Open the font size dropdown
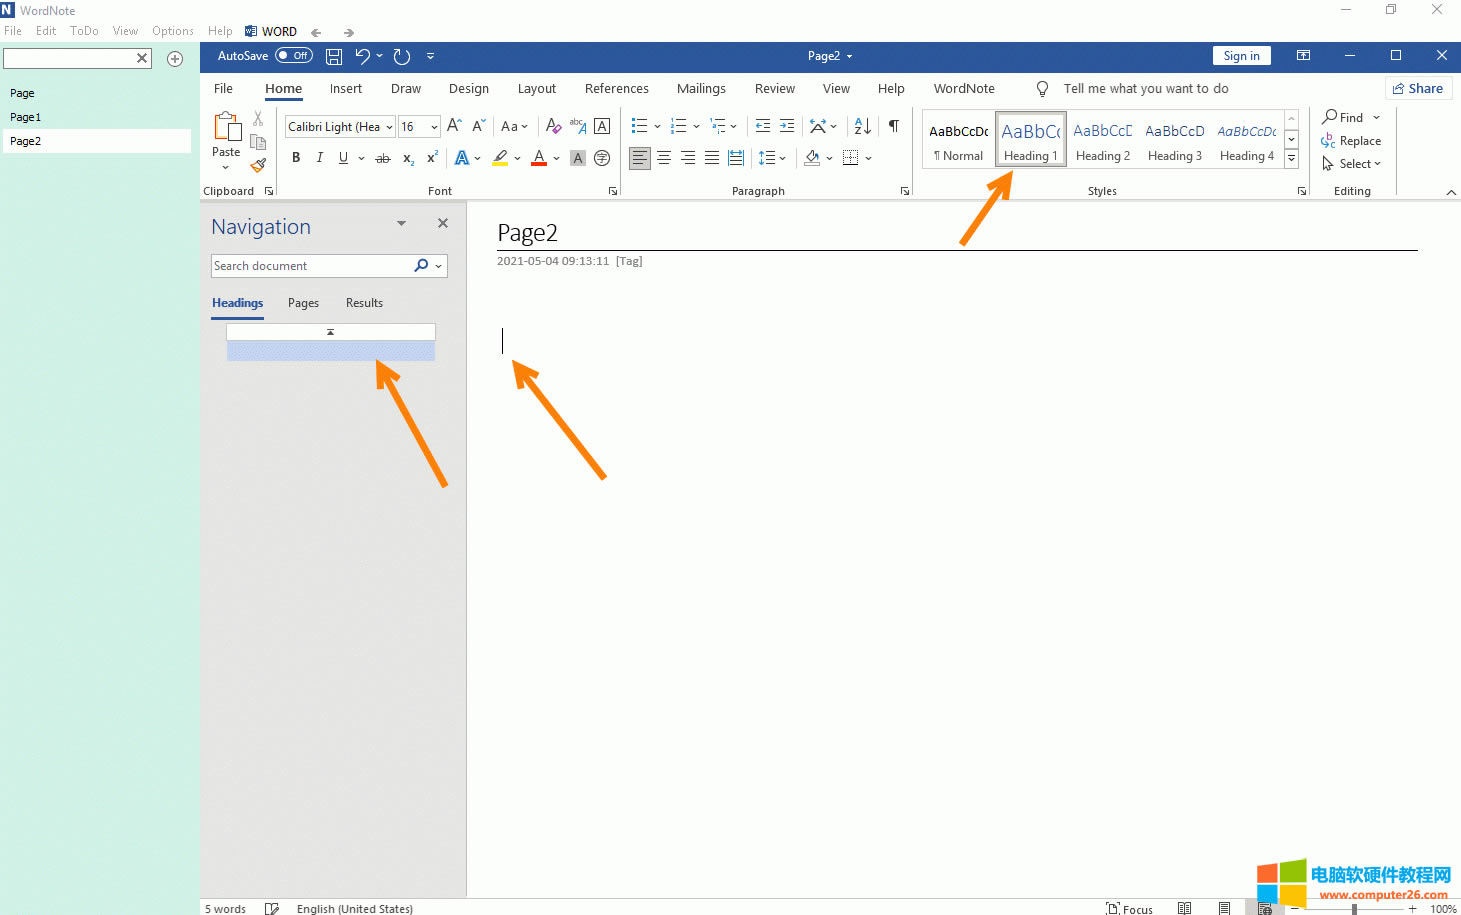Viewport: 1461px width, 915px height. 434,127
